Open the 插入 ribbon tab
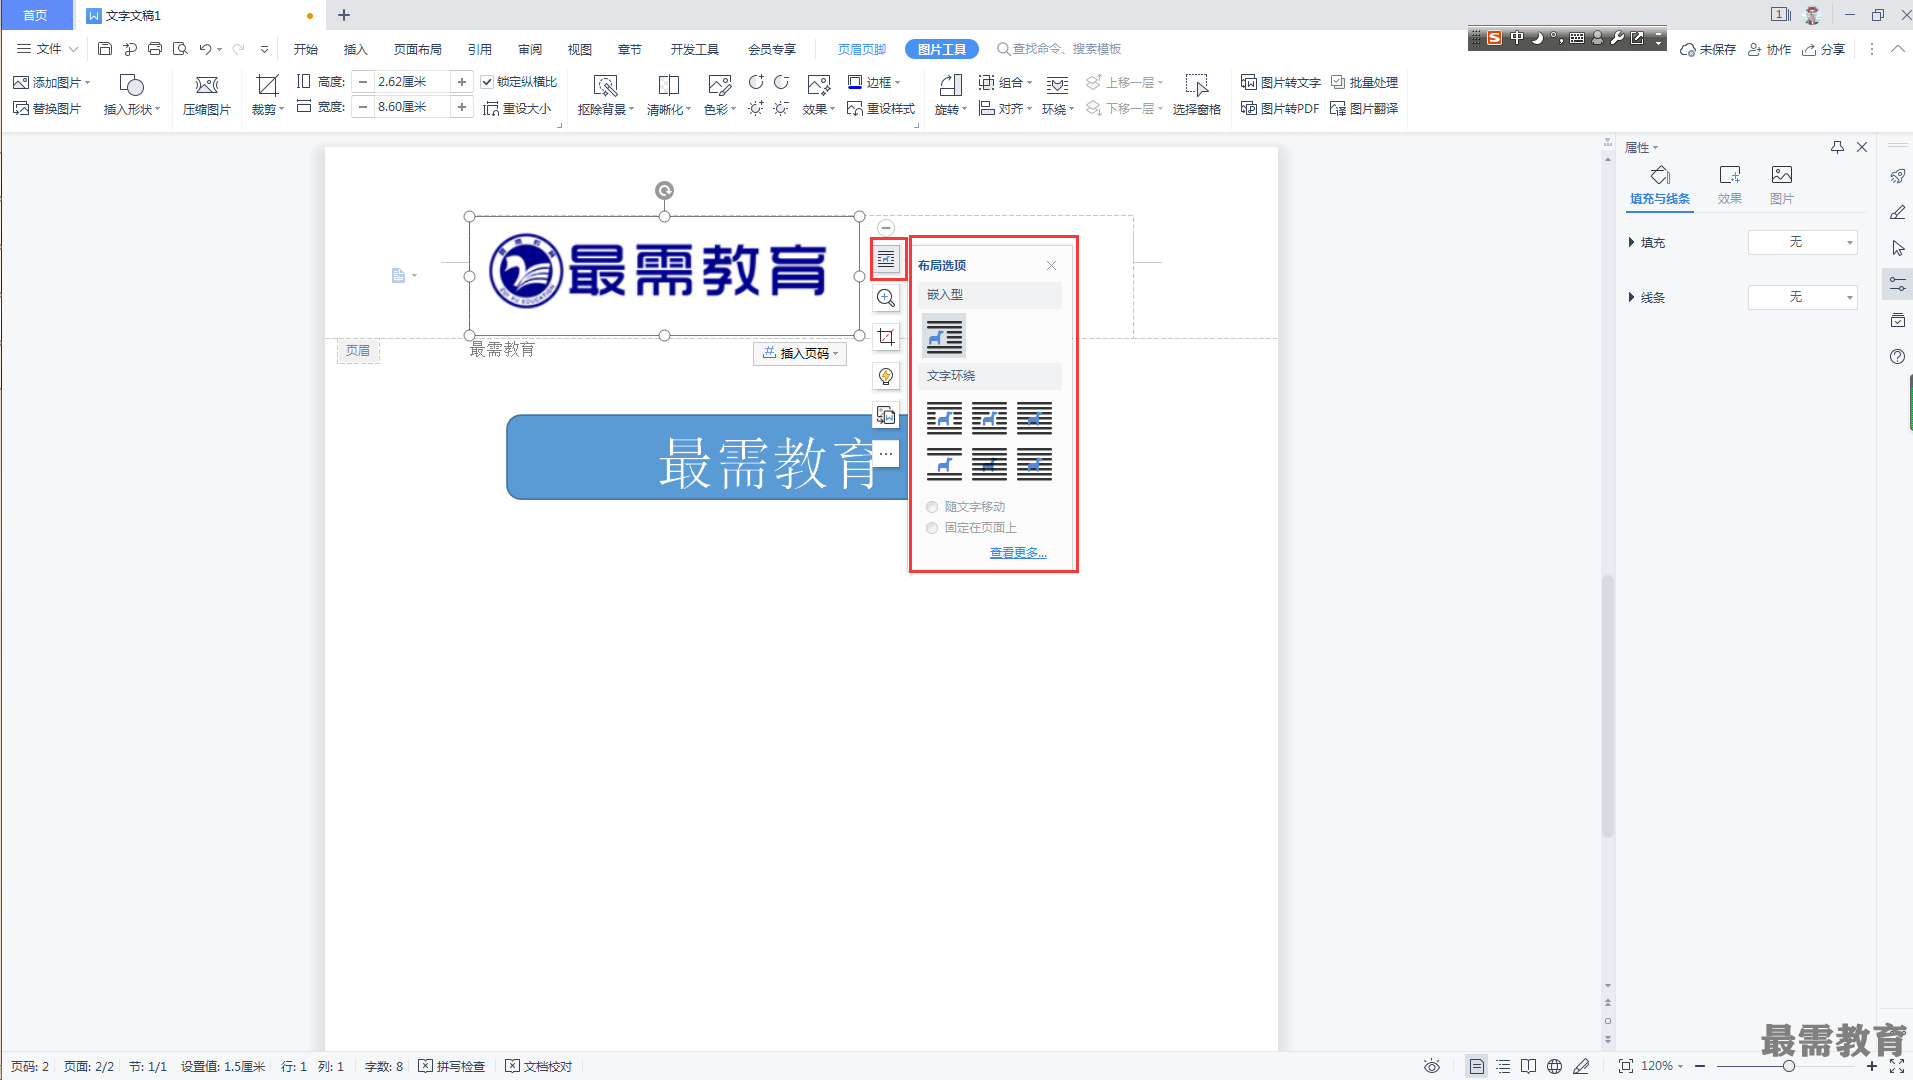Viewport: 1913px width, 1080px height. coord(356,49)
